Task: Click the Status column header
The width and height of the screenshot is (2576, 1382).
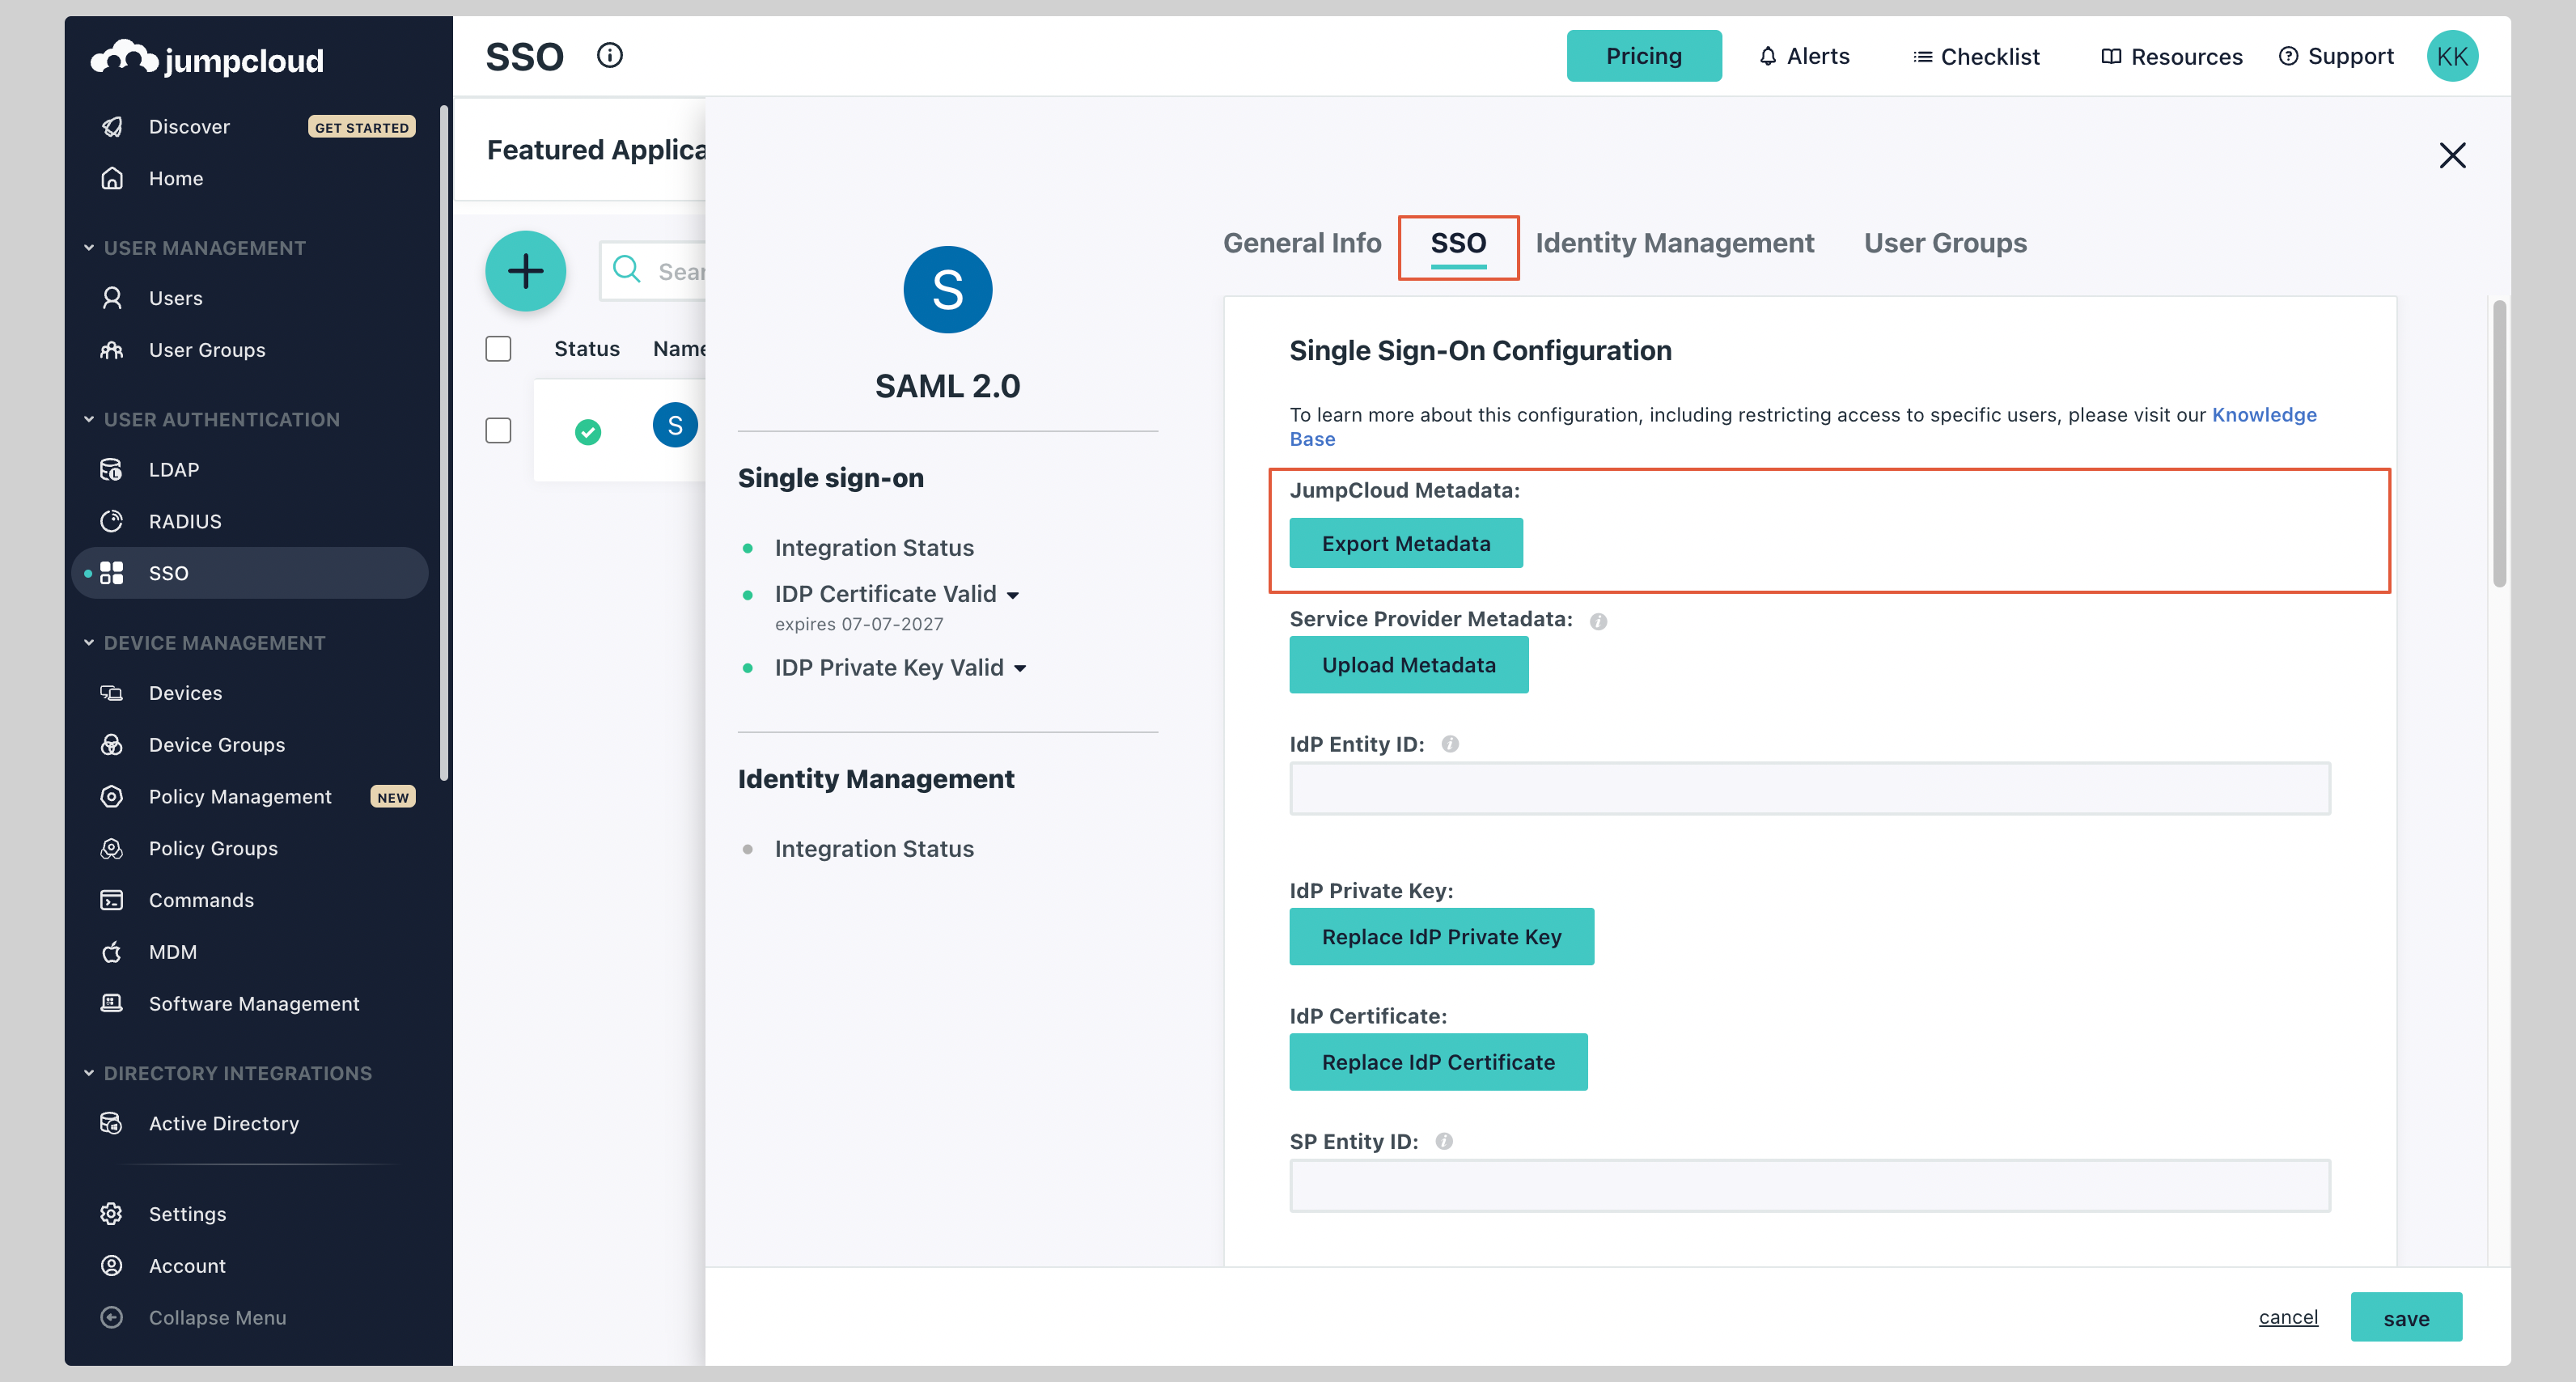Action: pyautogui.click(x=586, y=349)
